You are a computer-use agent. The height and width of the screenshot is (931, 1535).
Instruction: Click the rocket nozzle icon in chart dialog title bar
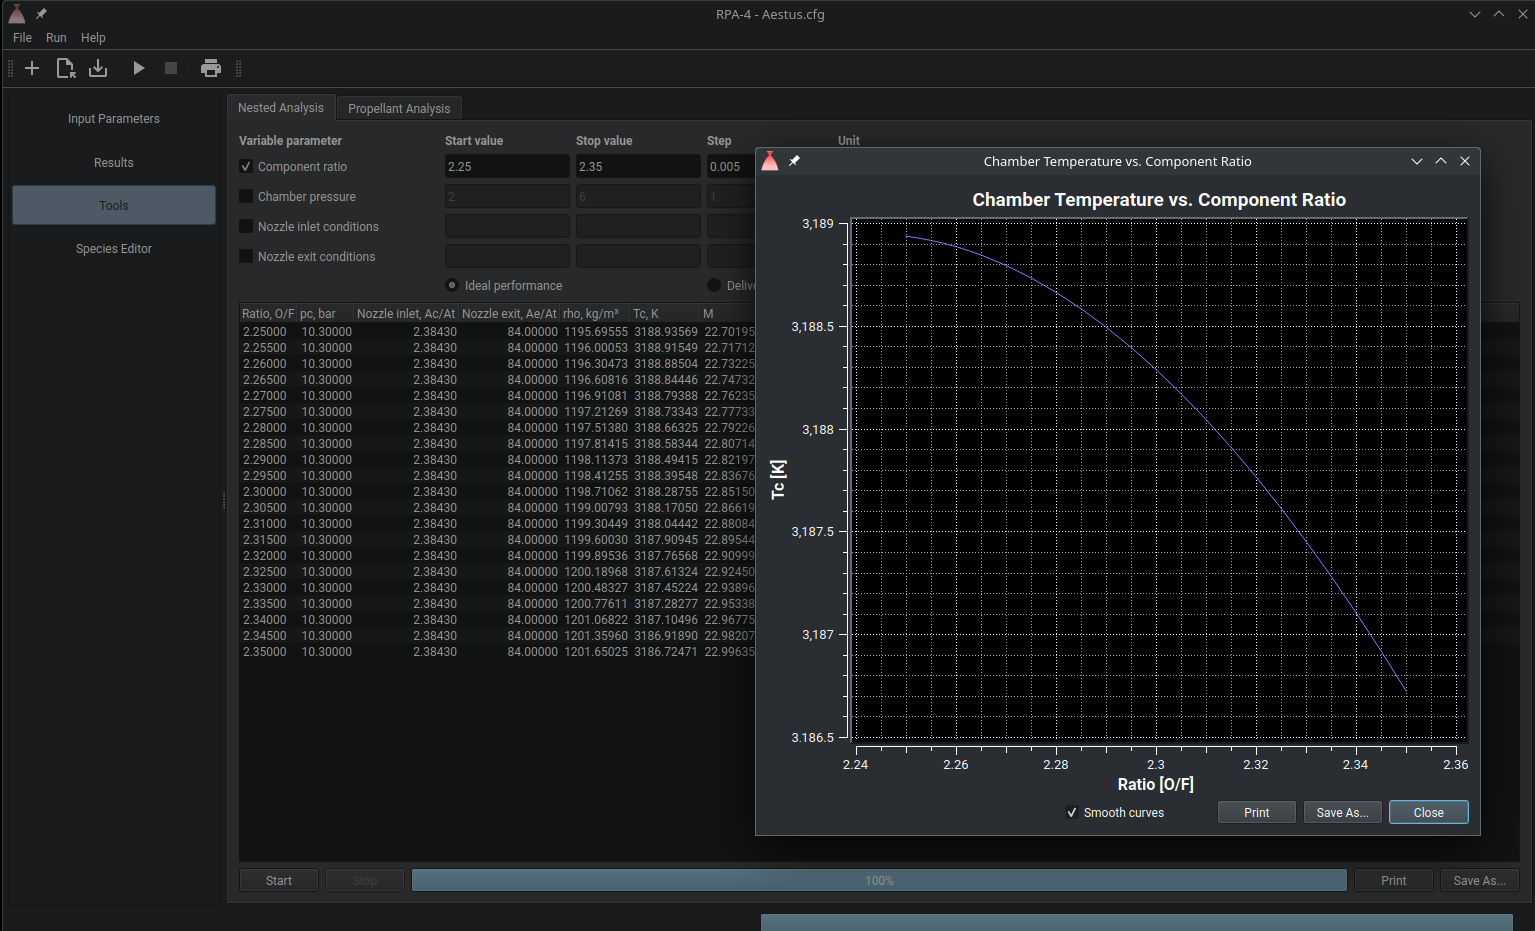coord(770,161)
